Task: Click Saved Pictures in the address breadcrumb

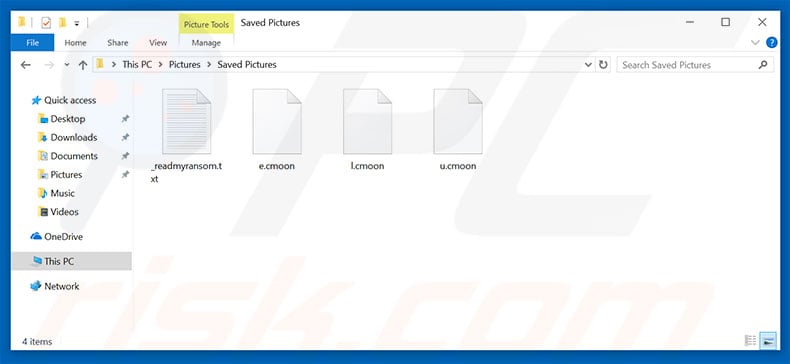Action: pos(247,65)
